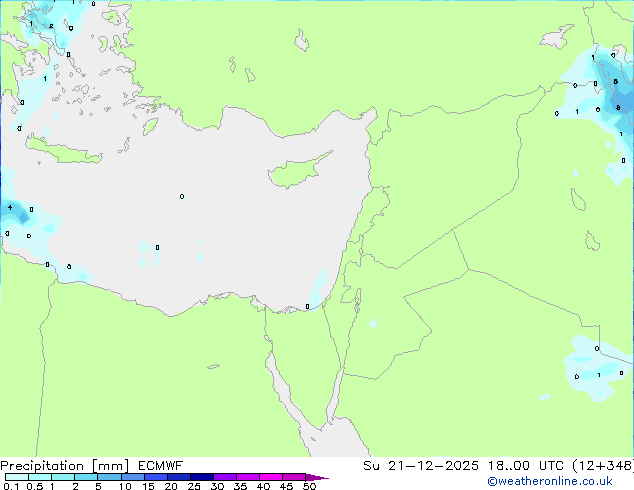Pick the 15–20 mm legend color swatch
The width and height of the screenshot is (634, 490).
click(x=156, y=477)
